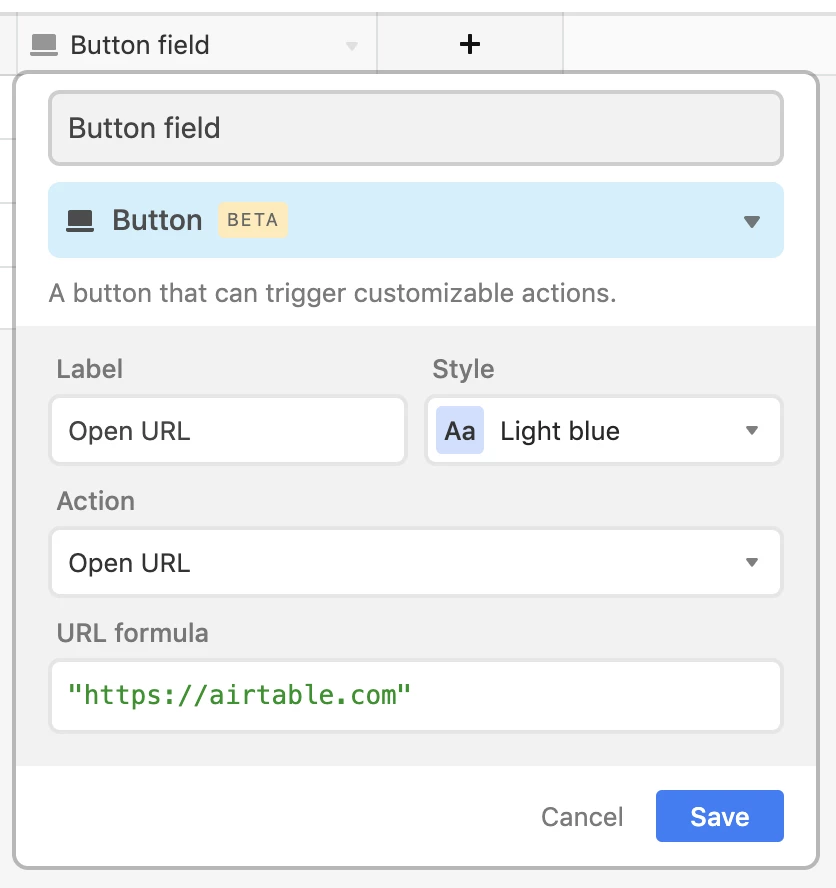
Task: Click the Button field type selector label
Action: [157, 220]
